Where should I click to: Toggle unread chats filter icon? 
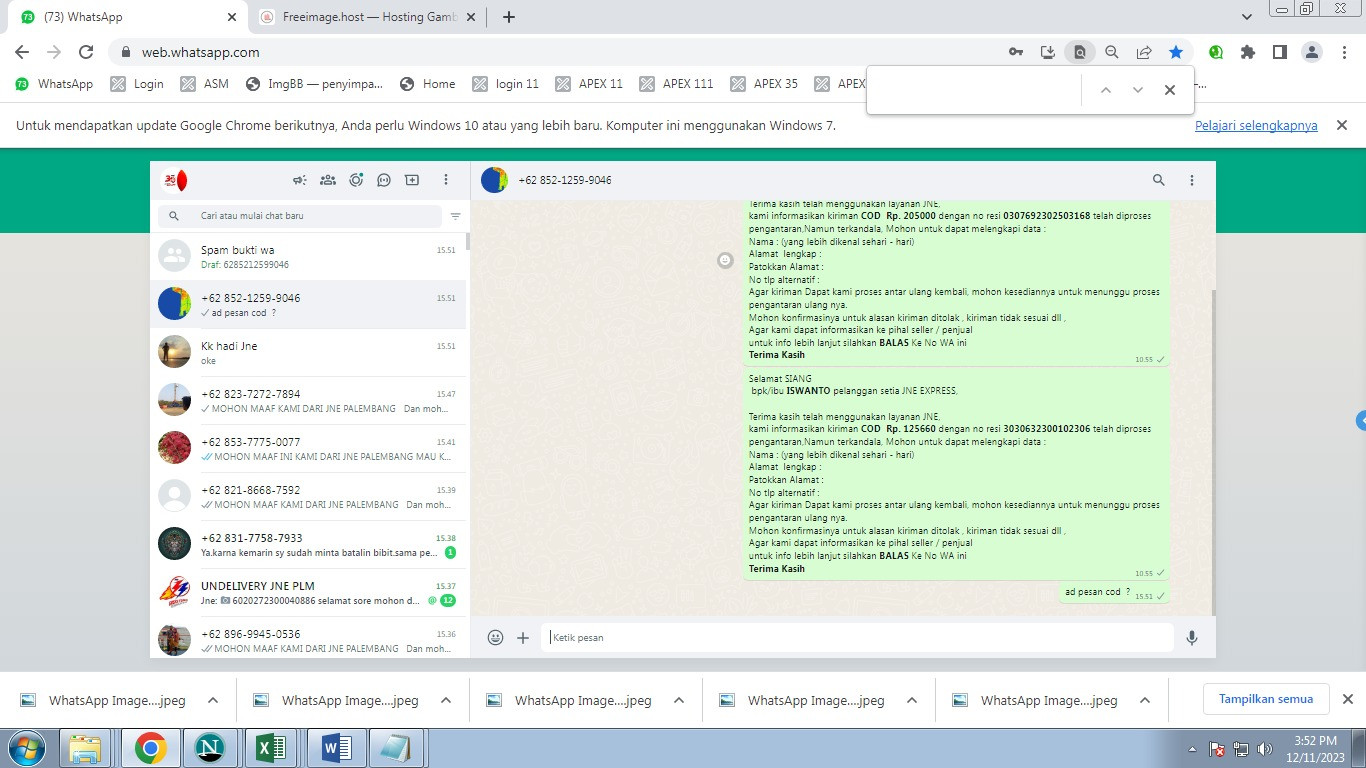456,216
